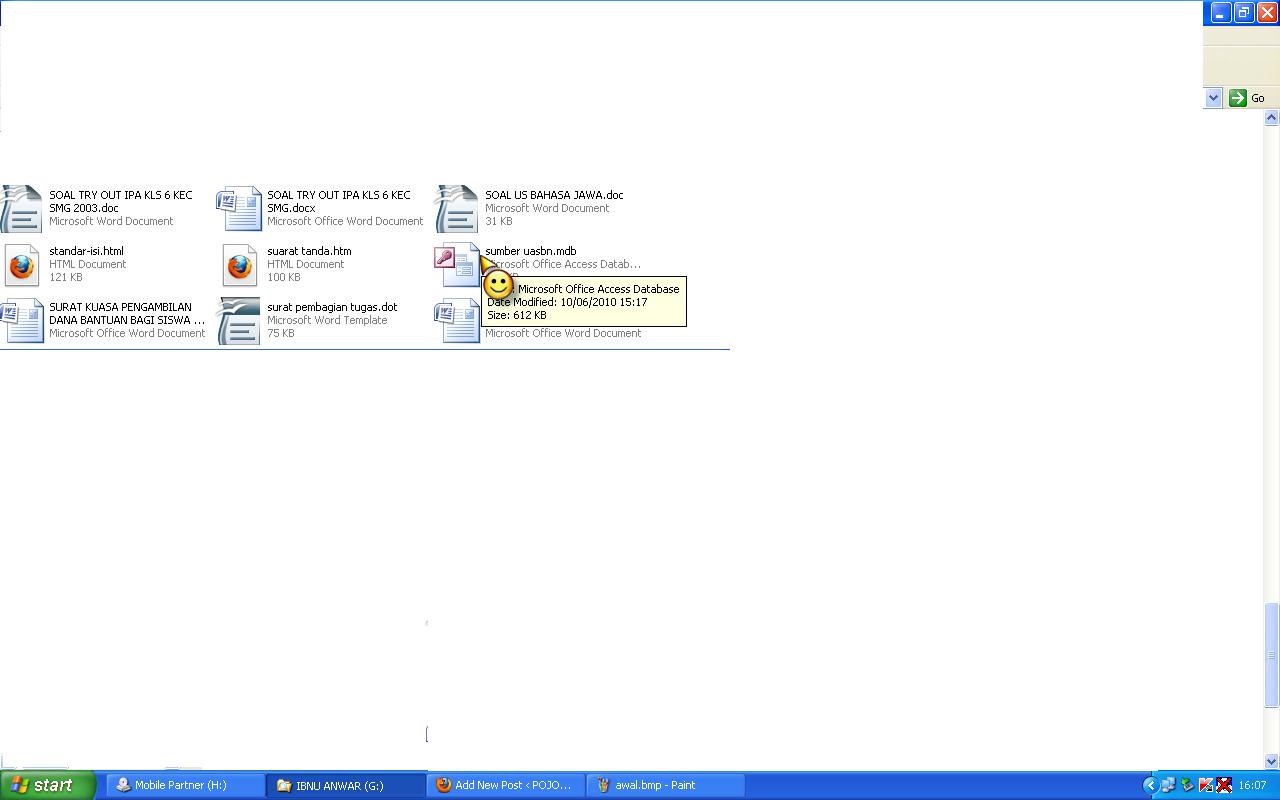The width and height of the screenshot is (1280, 800).
Task: Click the vertical scrollbar down arrow
Action: point(1272,761)
